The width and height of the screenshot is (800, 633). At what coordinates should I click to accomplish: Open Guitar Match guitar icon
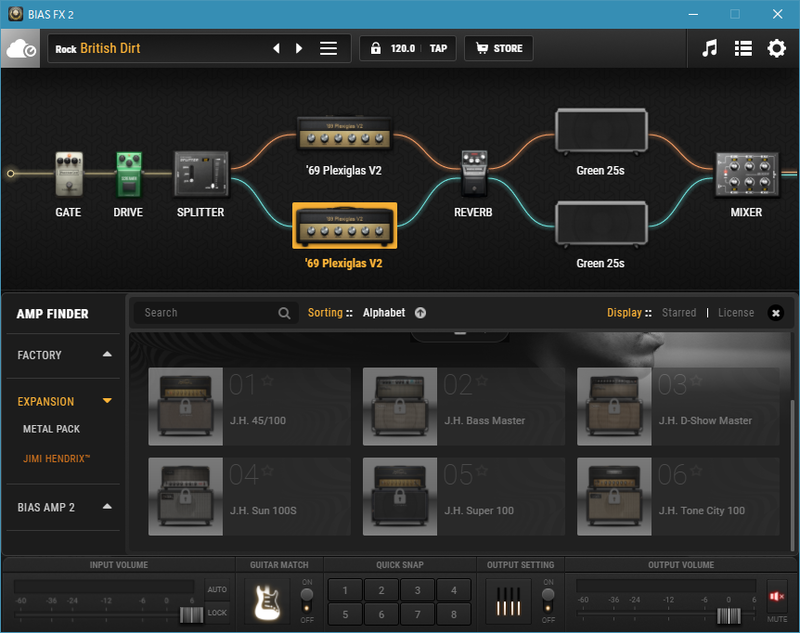(267, 602)
